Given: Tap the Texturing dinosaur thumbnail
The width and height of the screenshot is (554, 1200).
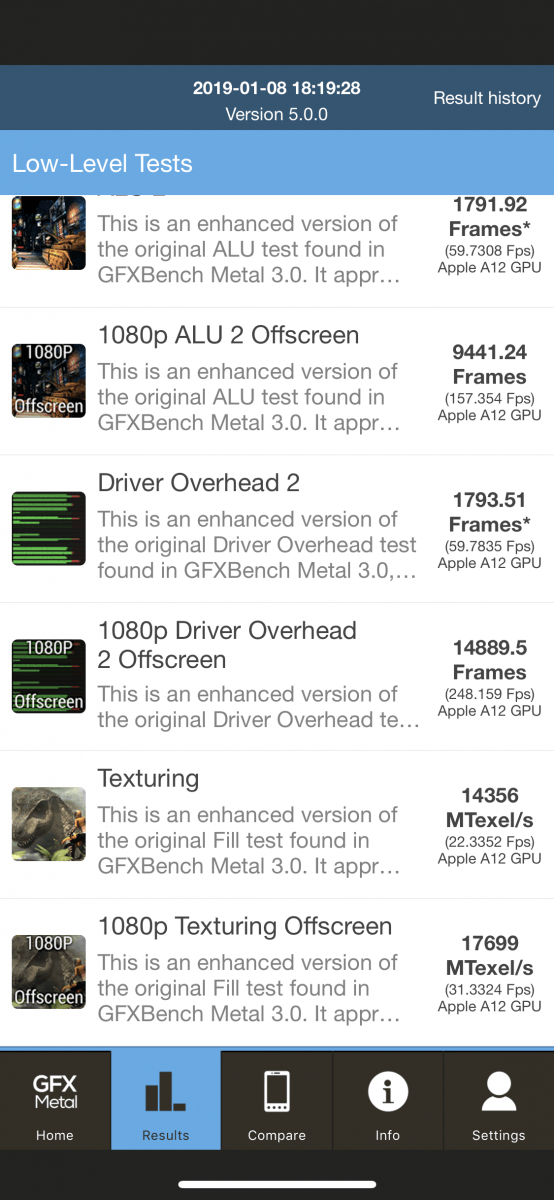Looking at the screenshot, I should [x=49, y=824].
